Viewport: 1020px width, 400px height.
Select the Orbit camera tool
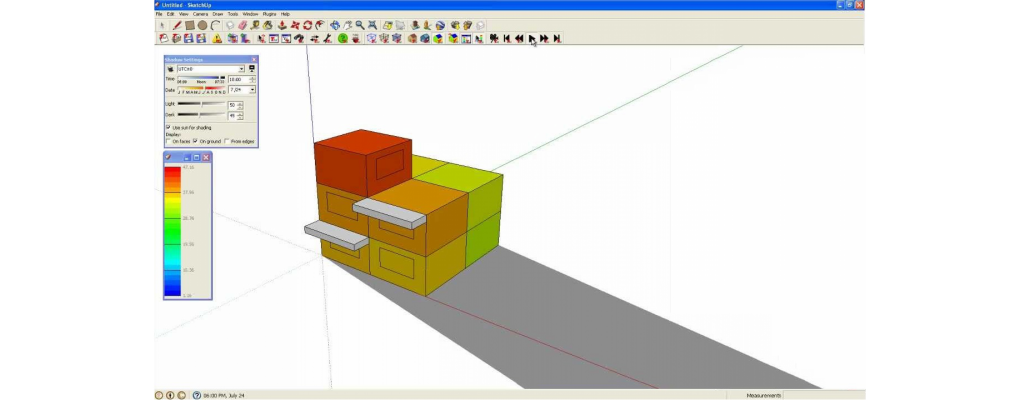(x=335, y=25)
